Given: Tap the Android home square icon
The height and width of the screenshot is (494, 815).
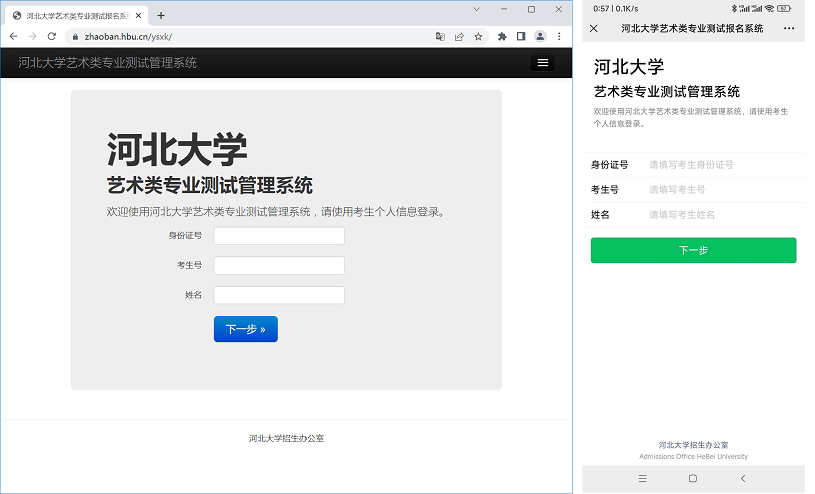Looking at the screenshot, I should click(x=693, y=478).
